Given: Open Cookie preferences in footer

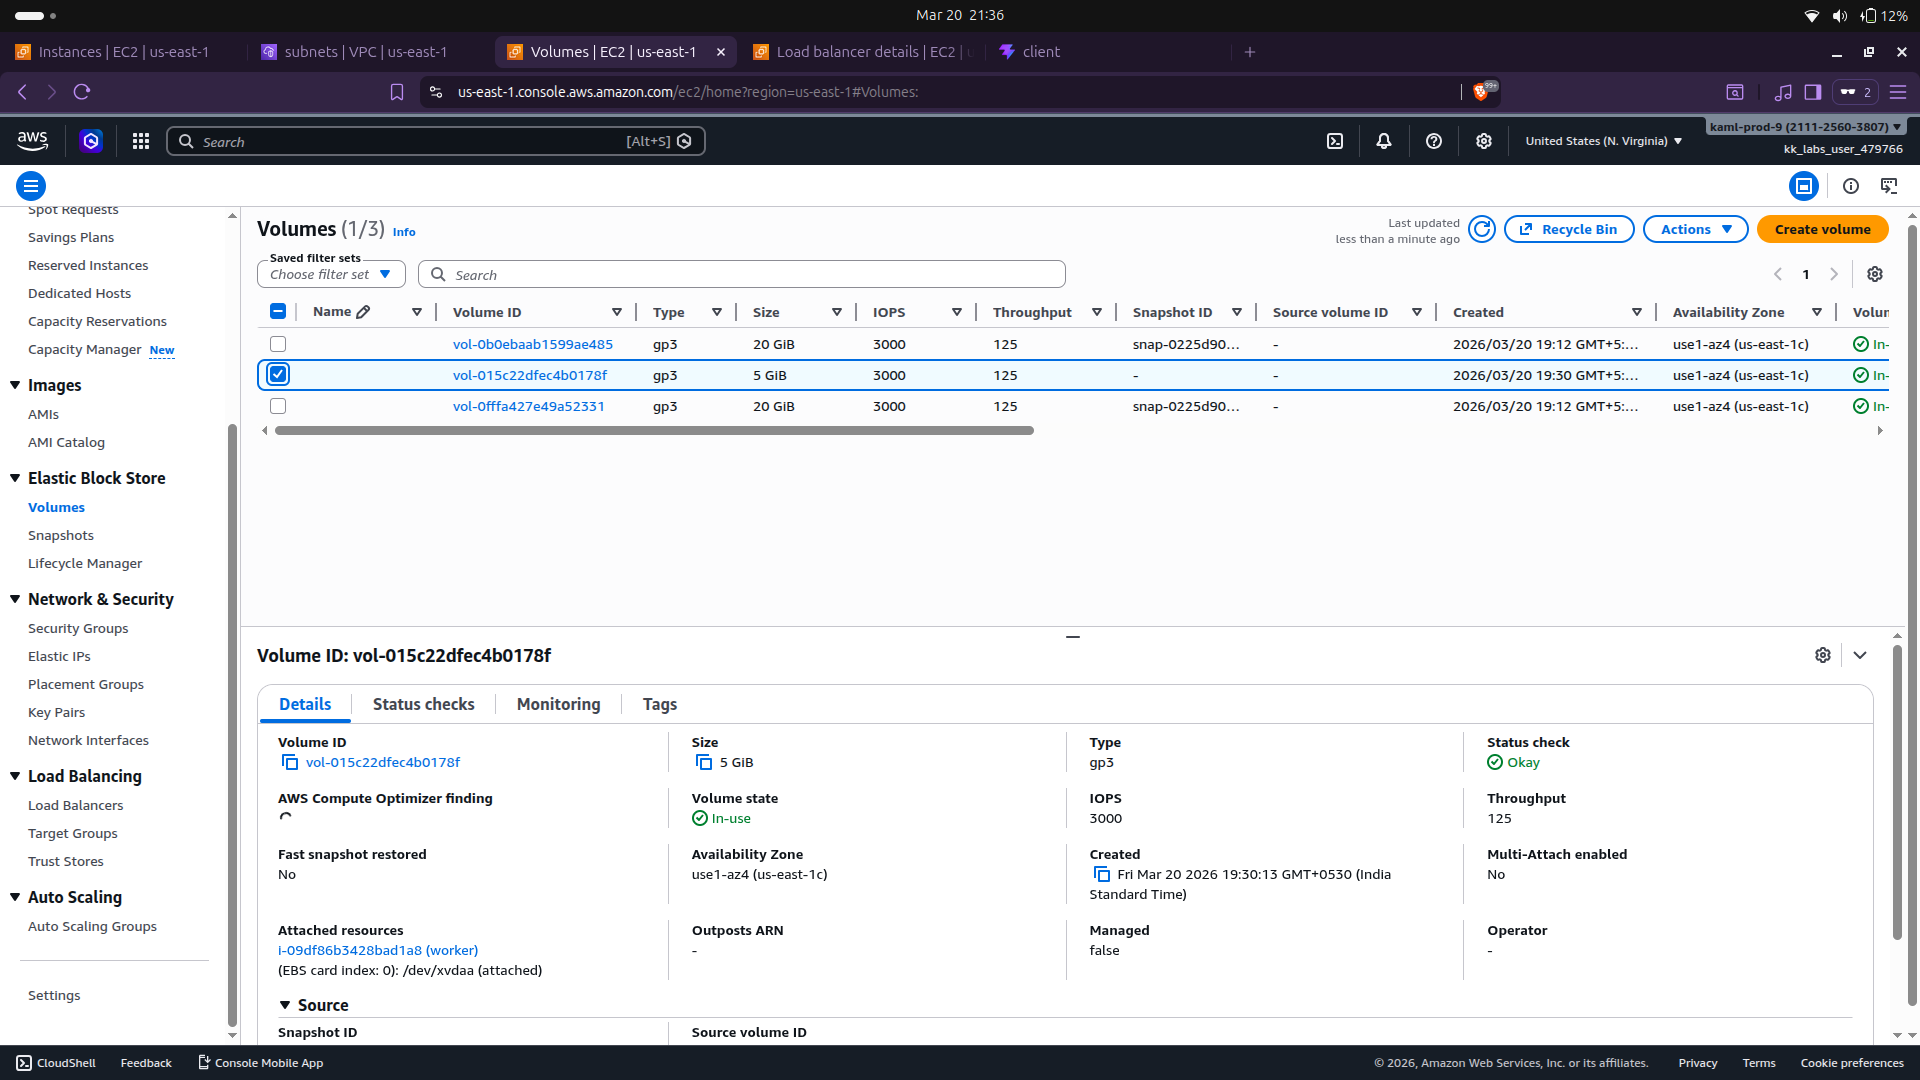Looking at the screenshot, I should click(1852, 1063).
